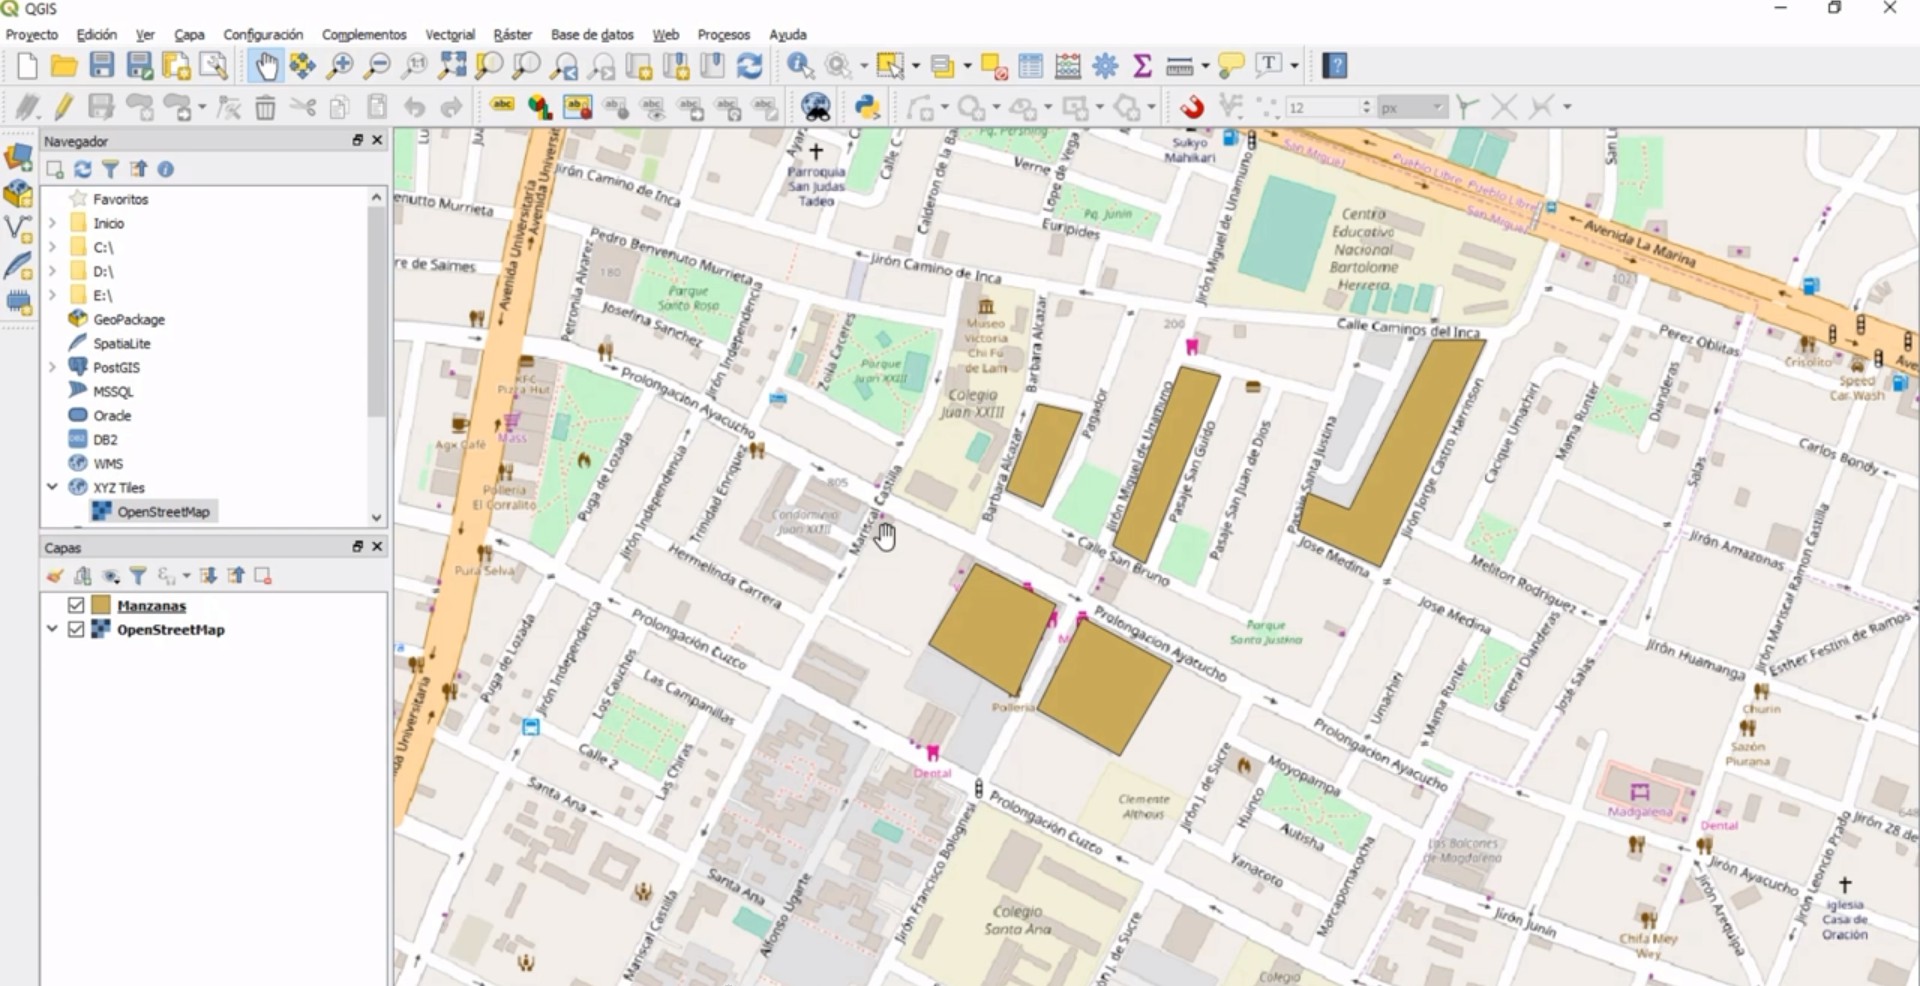Expand the PostGIS connections node
This screenshot has width=1920, height=986.
(52, 367)
